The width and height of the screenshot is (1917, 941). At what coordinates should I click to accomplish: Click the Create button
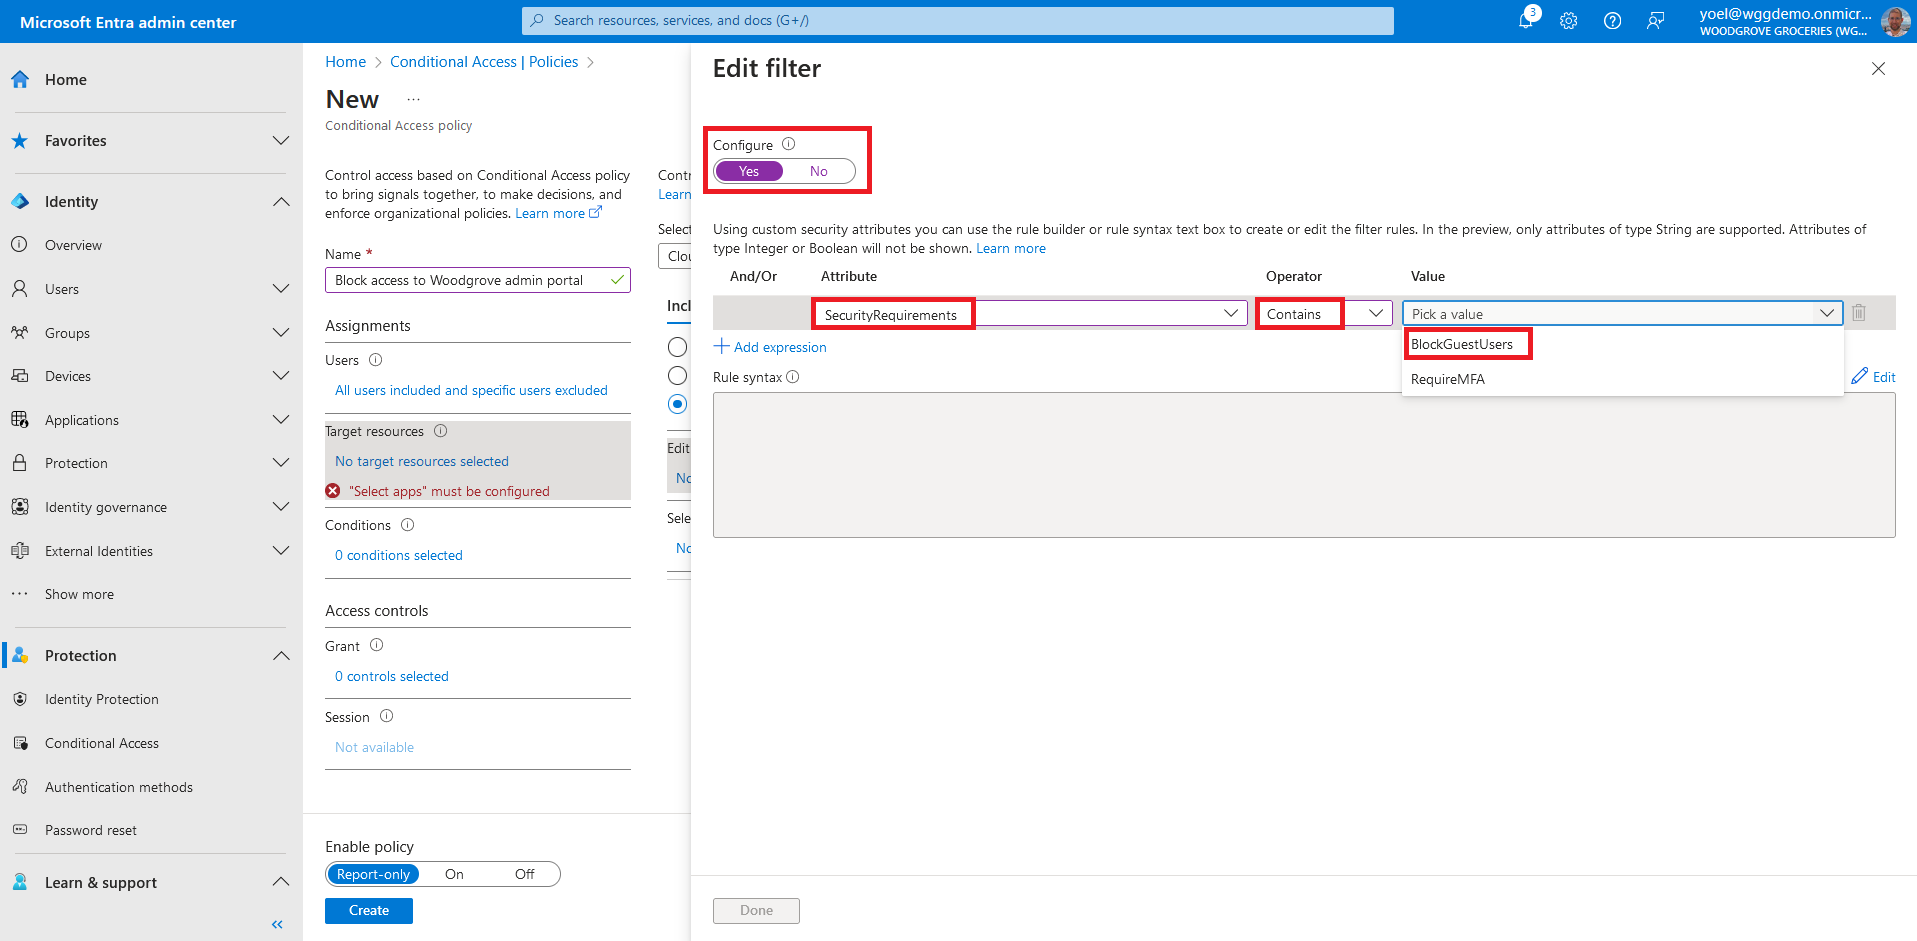(368, 910)
